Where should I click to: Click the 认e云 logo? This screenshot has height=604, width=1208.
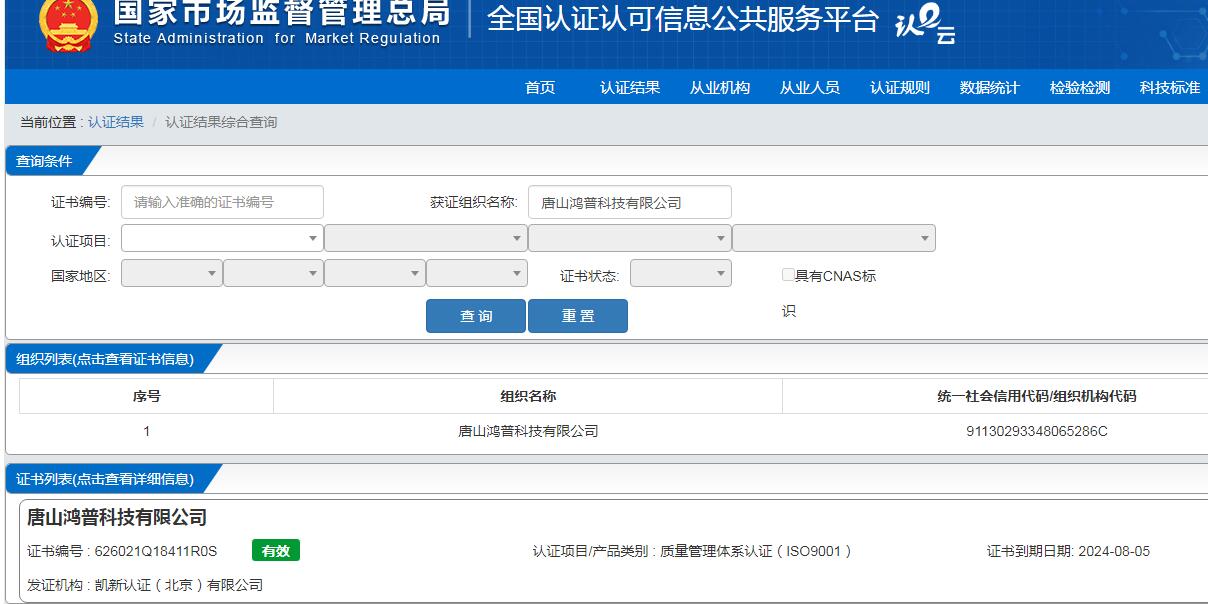926,24
